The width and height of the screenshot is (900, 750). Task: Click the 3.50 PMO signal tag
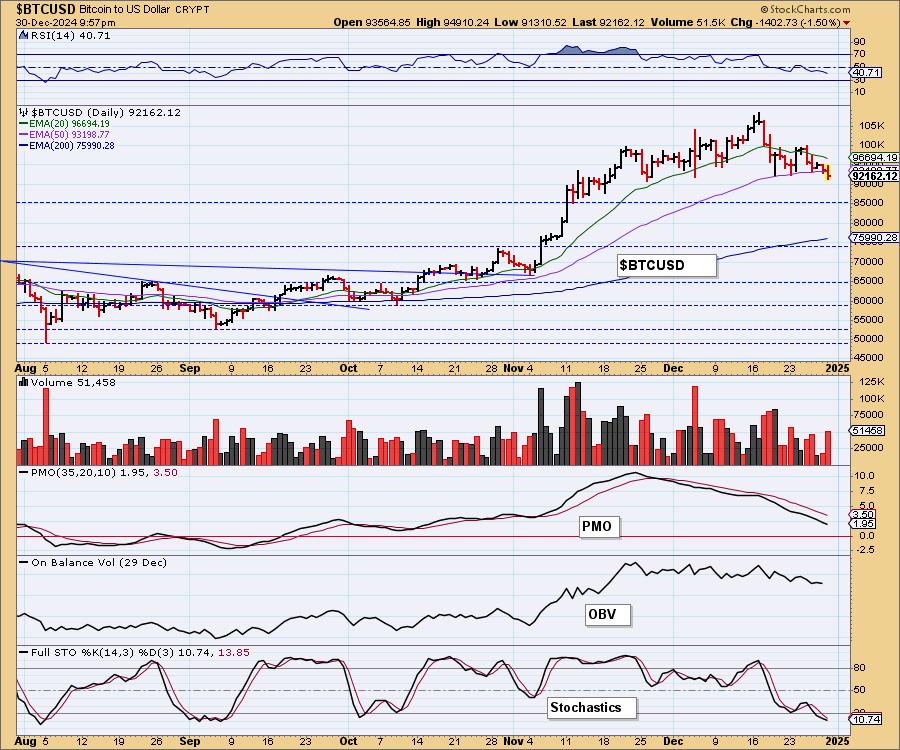[863, 515]
